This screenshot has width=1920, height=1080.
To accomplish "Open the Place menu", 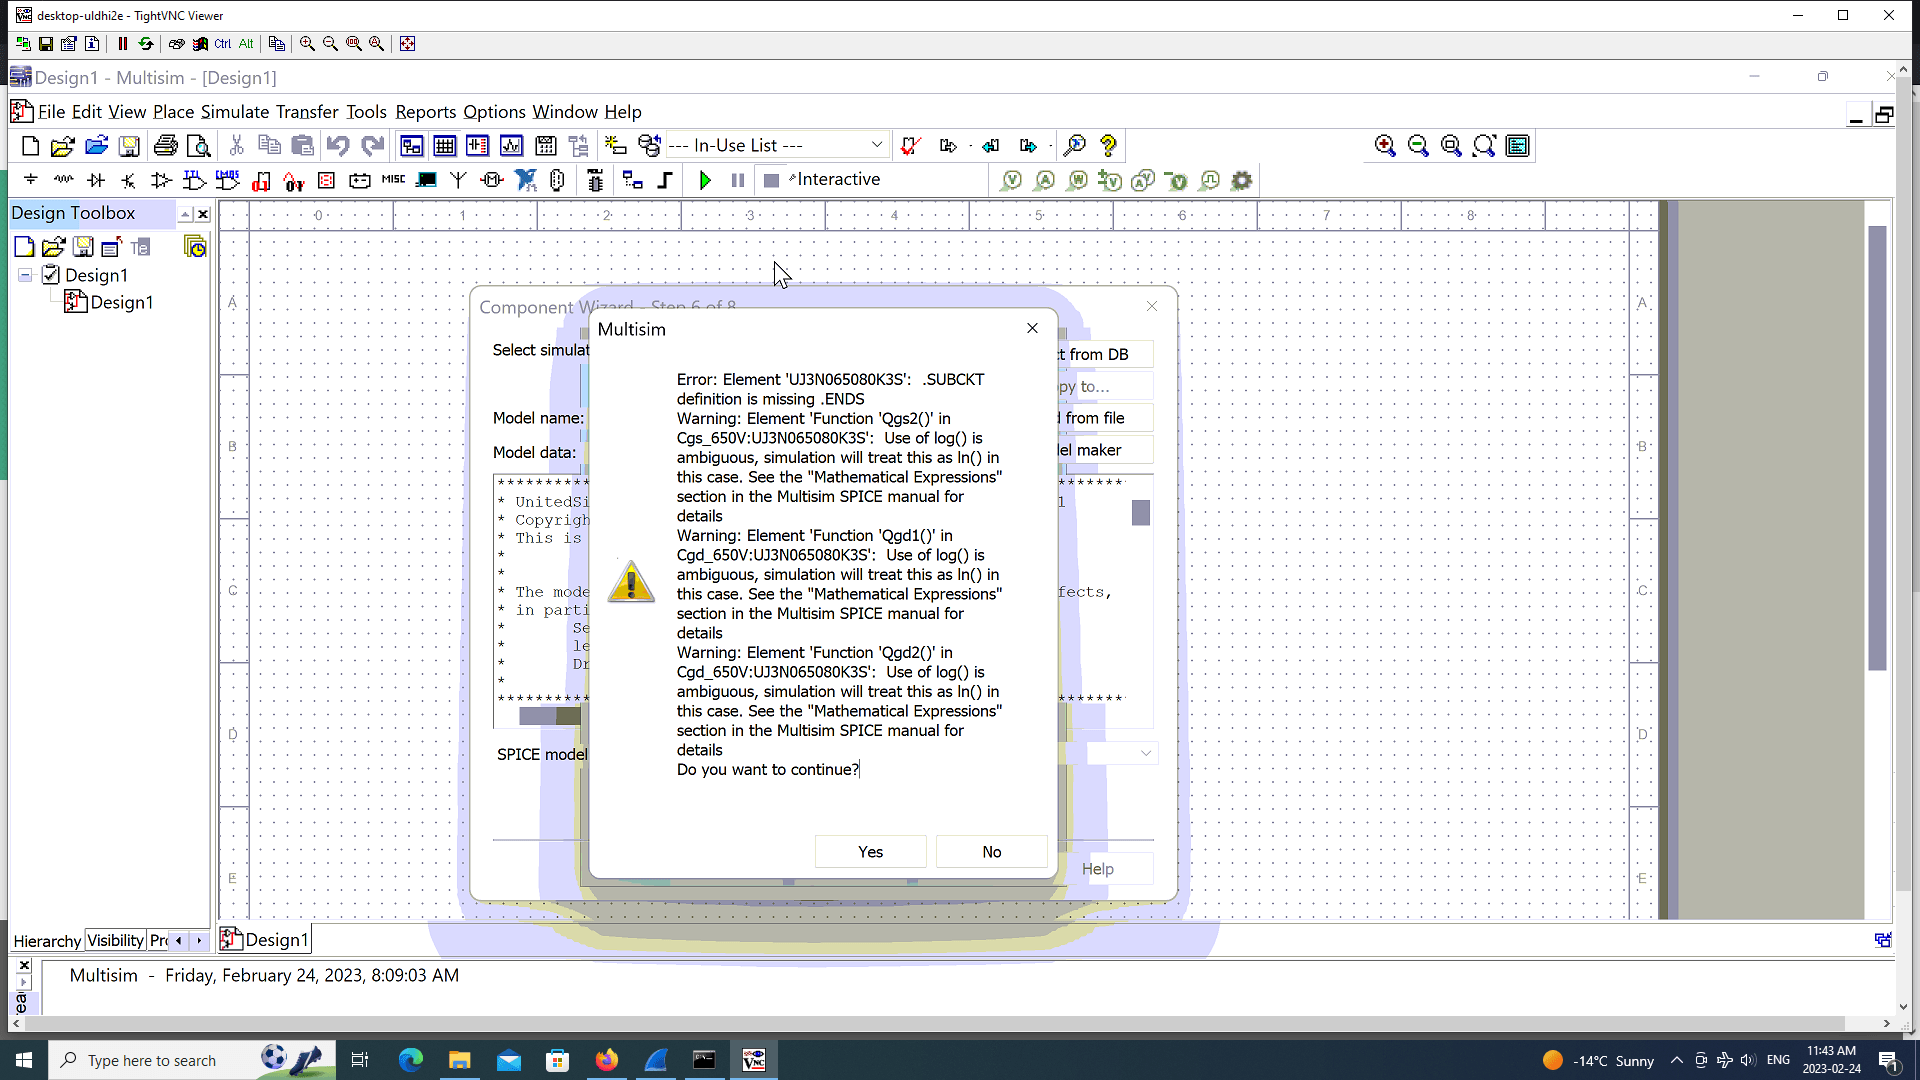I will click(x=173, y=112).
